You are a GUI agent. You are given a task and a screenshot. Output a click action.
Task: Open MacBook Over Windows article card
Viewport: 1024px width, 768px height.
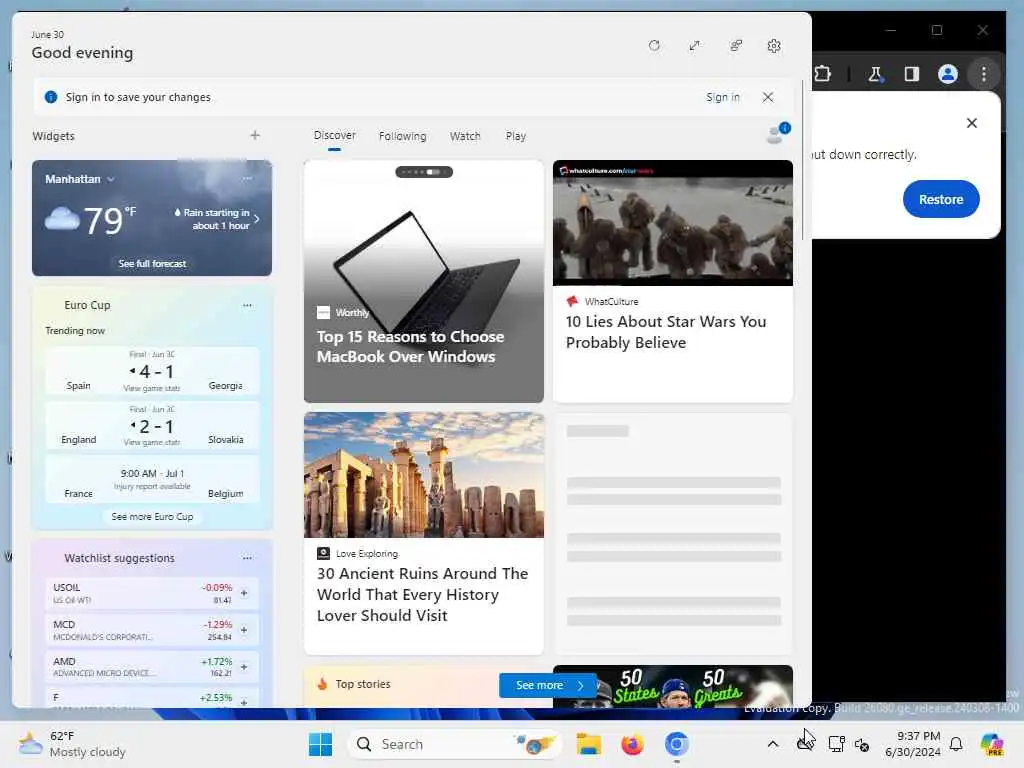coord(423,281)
